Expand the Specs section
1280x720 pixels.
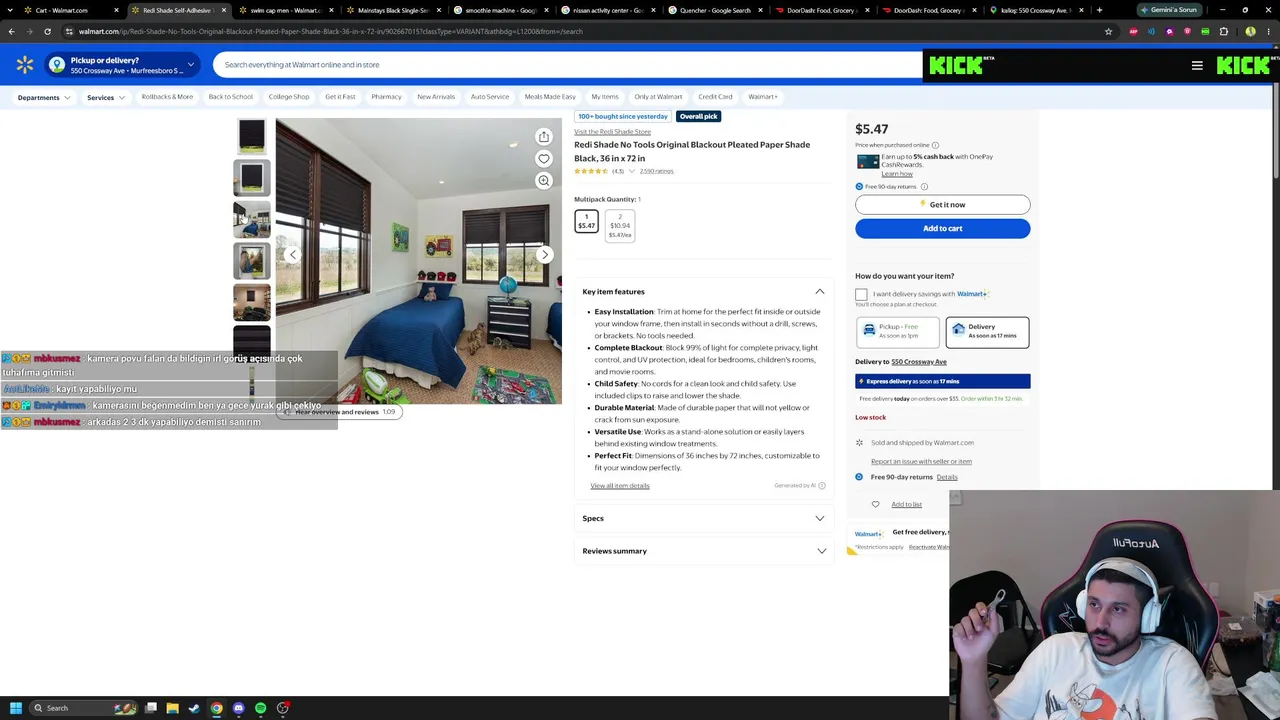(x=820, y=519)
